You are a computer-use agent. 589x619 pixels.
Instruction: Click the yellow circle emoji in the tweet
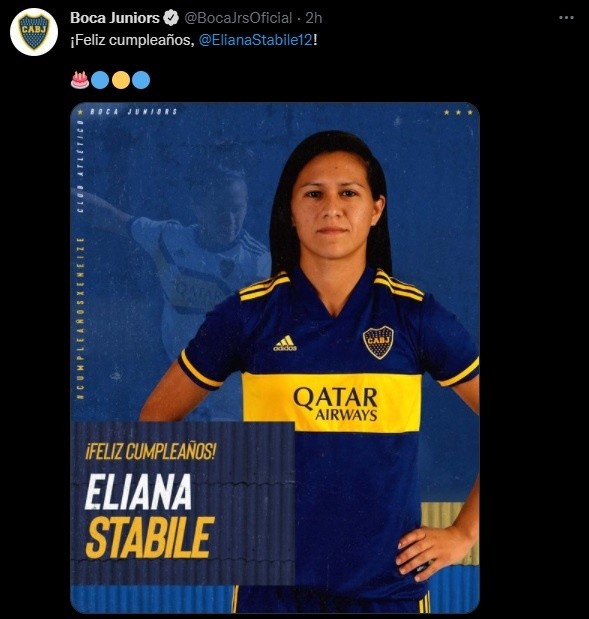(x=121, y=80)
